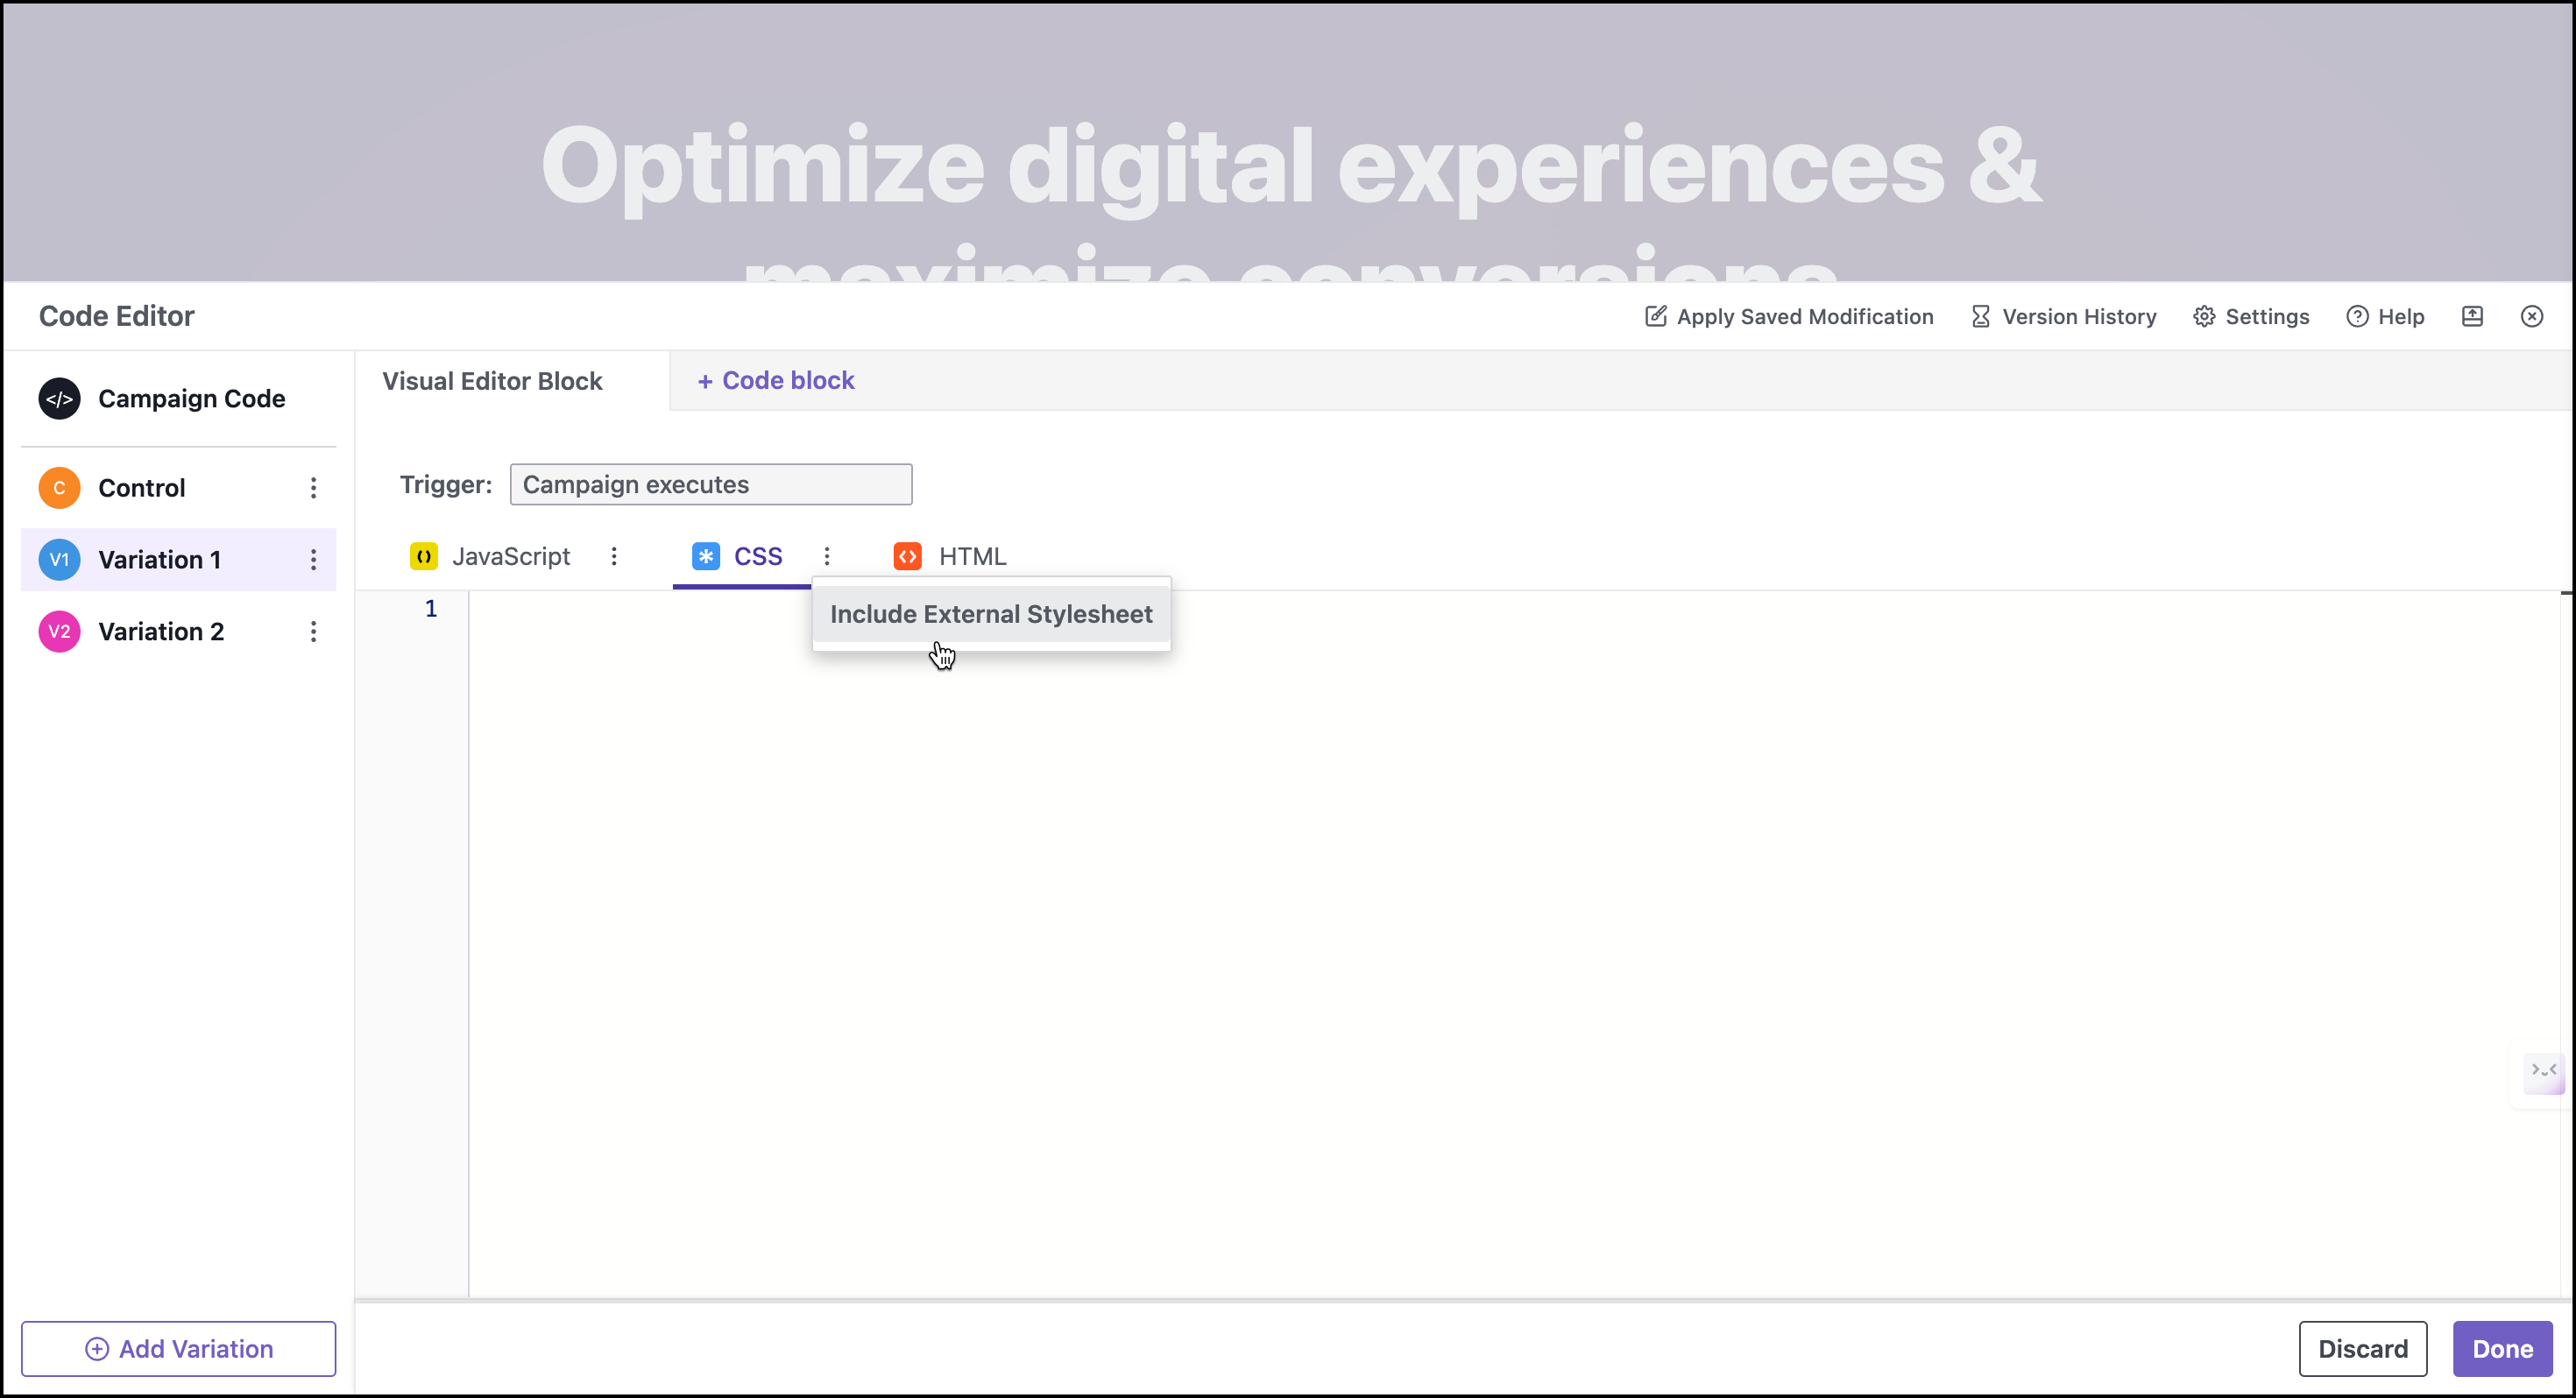Switch to the Visual Editor Block tab
Screen dimensions: 2576x1398
point(492,380)
